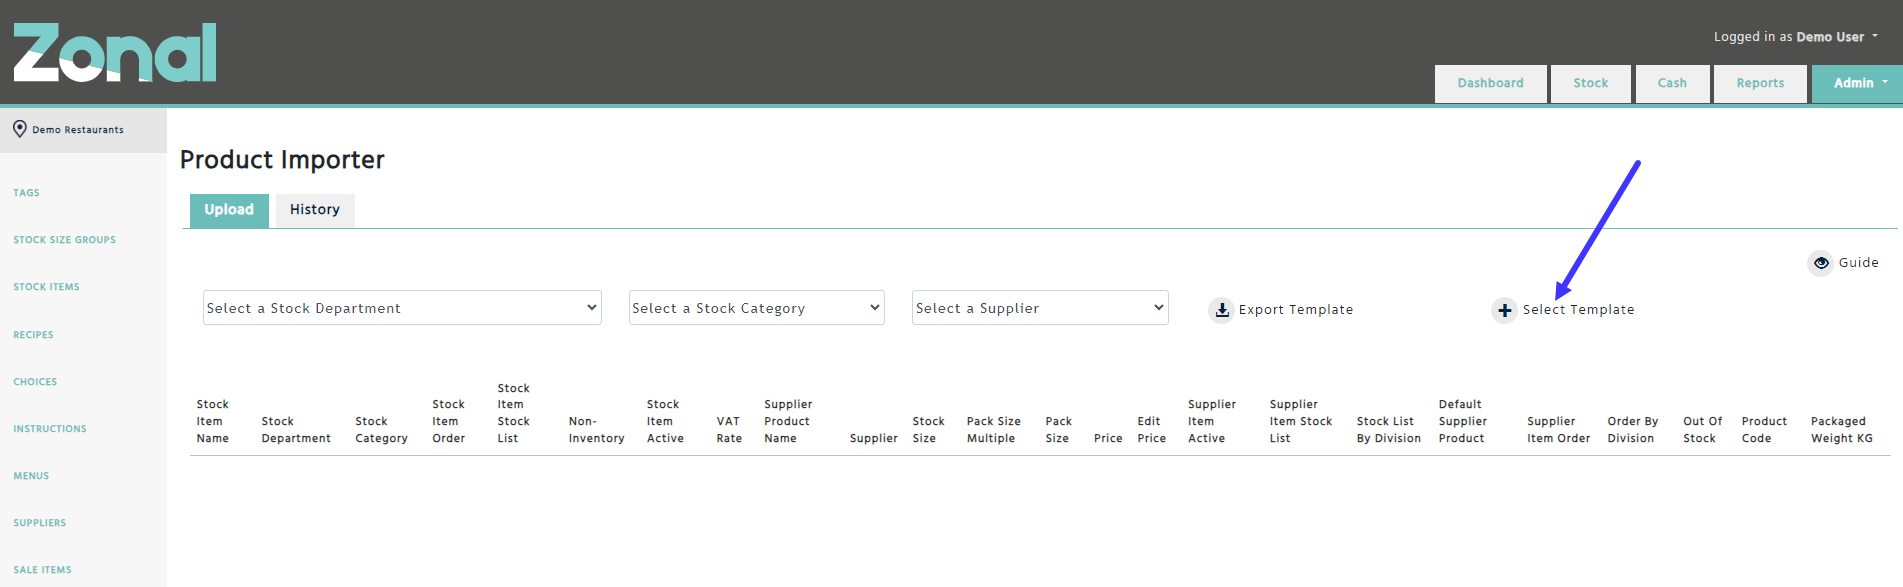Expand the Admin menu caret
This screenshot has height=587, width=1903.
1884,82
